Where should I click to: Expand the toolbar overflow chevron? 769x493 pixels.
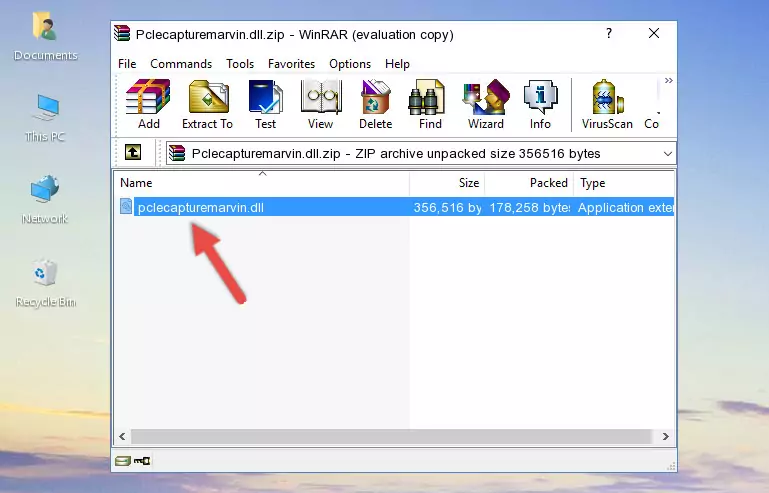tap(668, 81)
